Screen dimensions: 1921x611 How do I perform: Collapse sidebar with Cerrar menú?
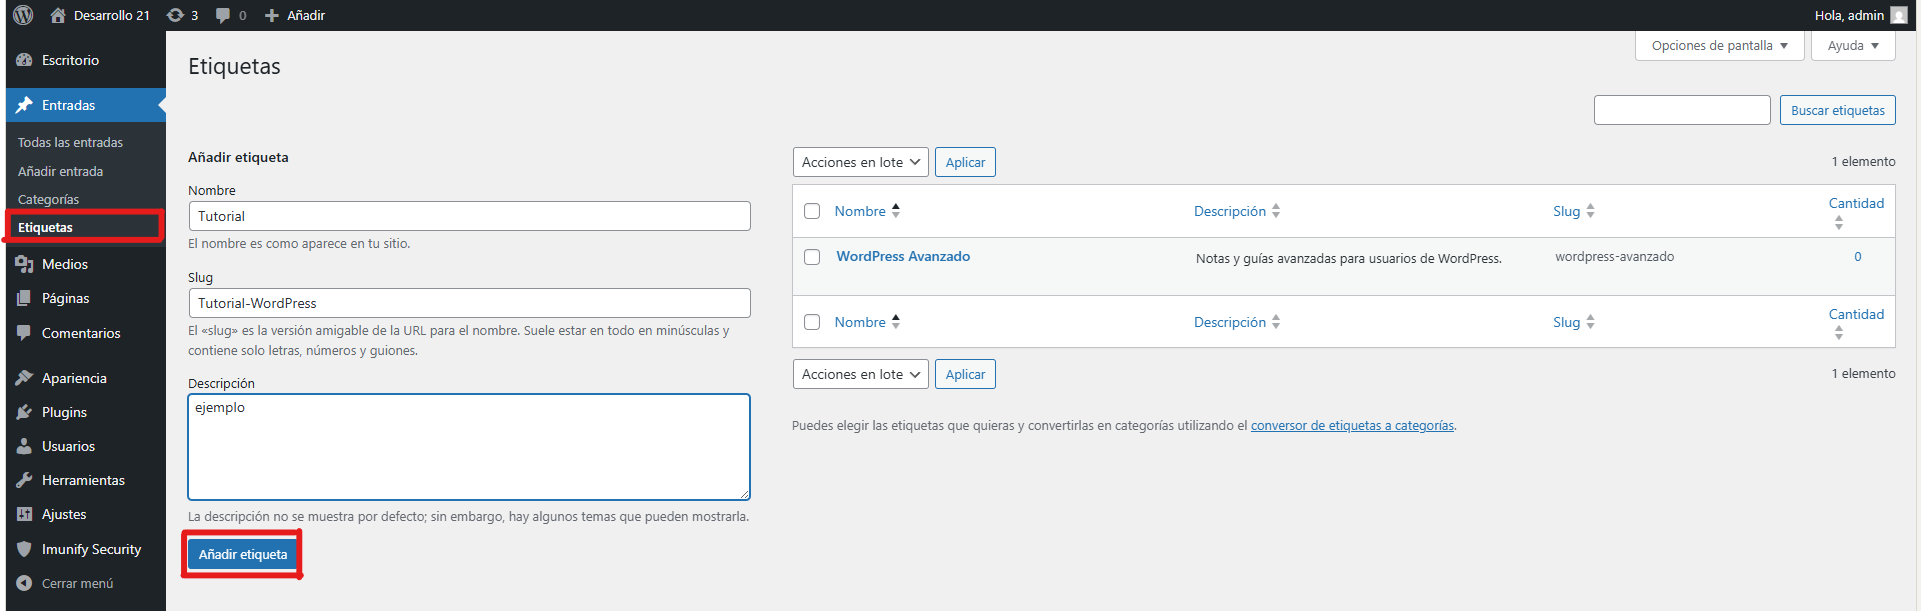coord(77,583)
